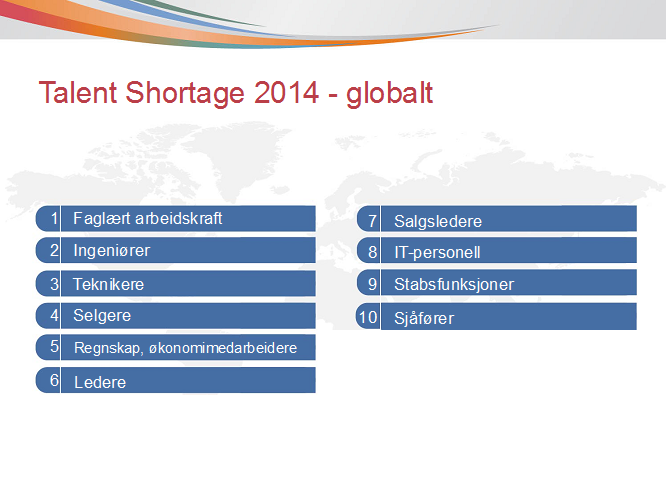Select the slide title 'Talent Shortage 2014 - globalt'

click(236, 93)
